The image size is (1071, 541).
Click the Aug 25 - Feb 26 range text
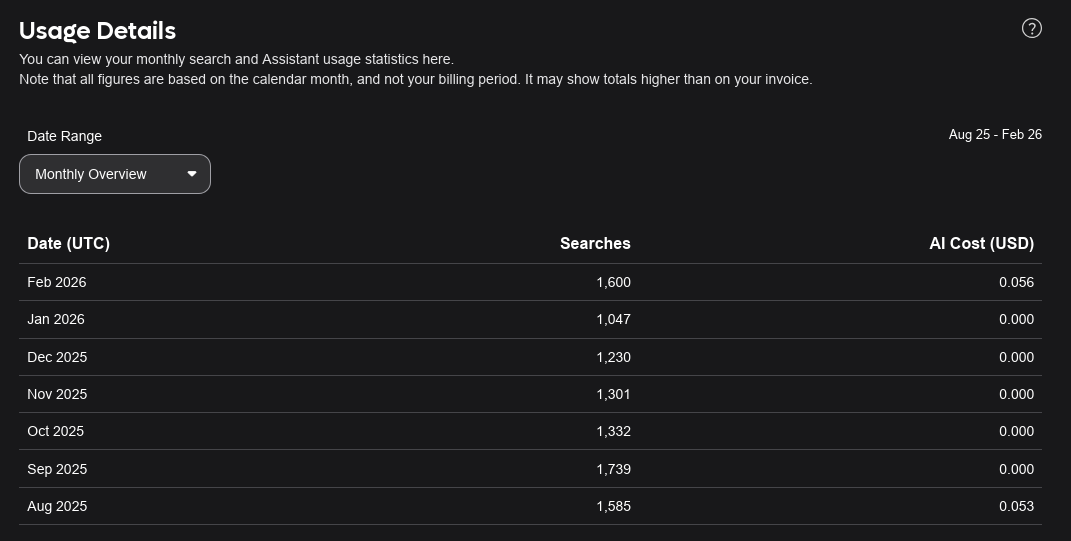995,135
